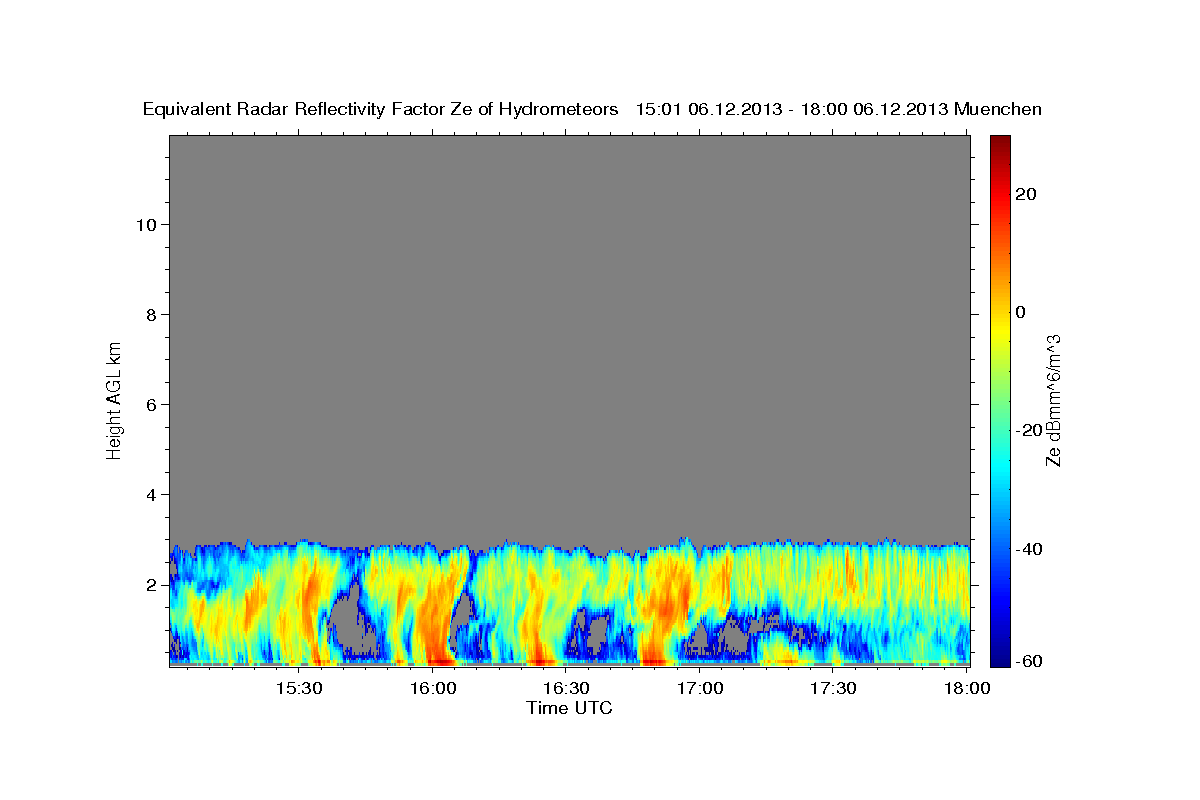Screen dimensions: 1200x800
Task: Click the '17:00' time tick label
Action: coord(700,688)
